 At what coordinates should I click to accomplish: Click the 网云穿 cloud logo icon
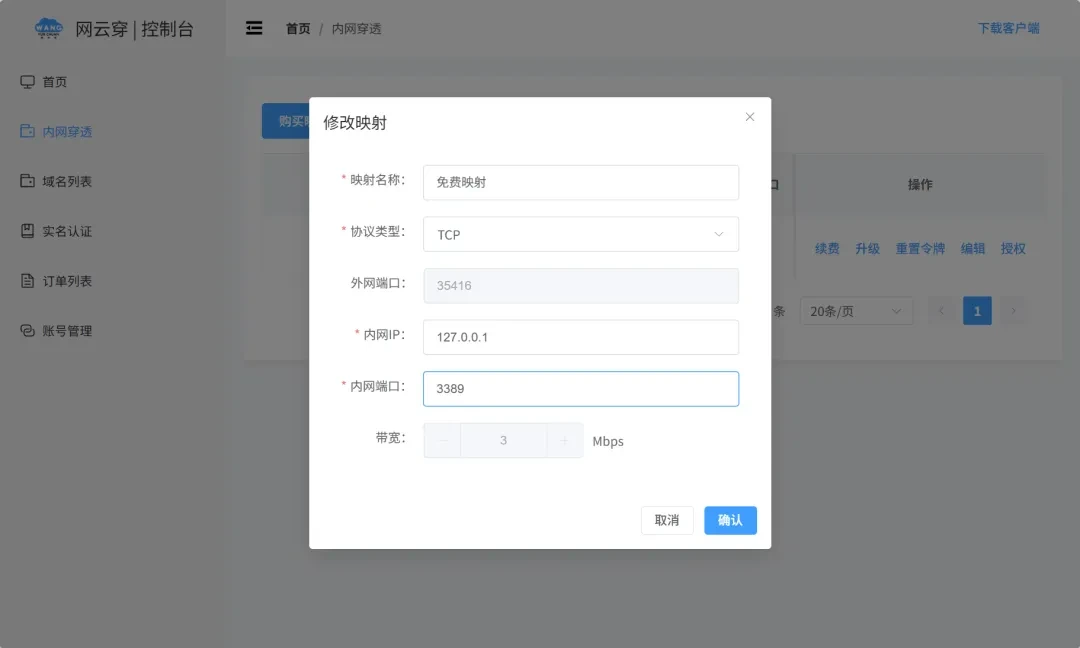coord(48,28)
